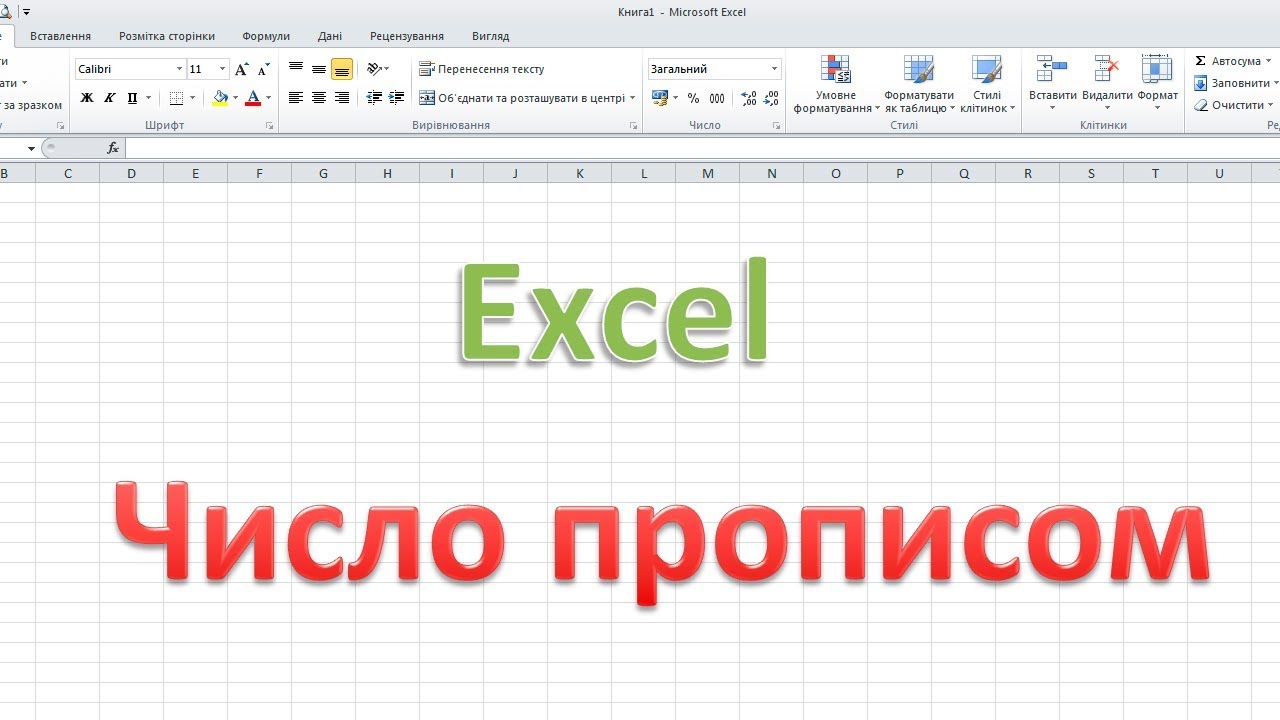Open Шрифт group dialog launcher

(x=270, y=126)
